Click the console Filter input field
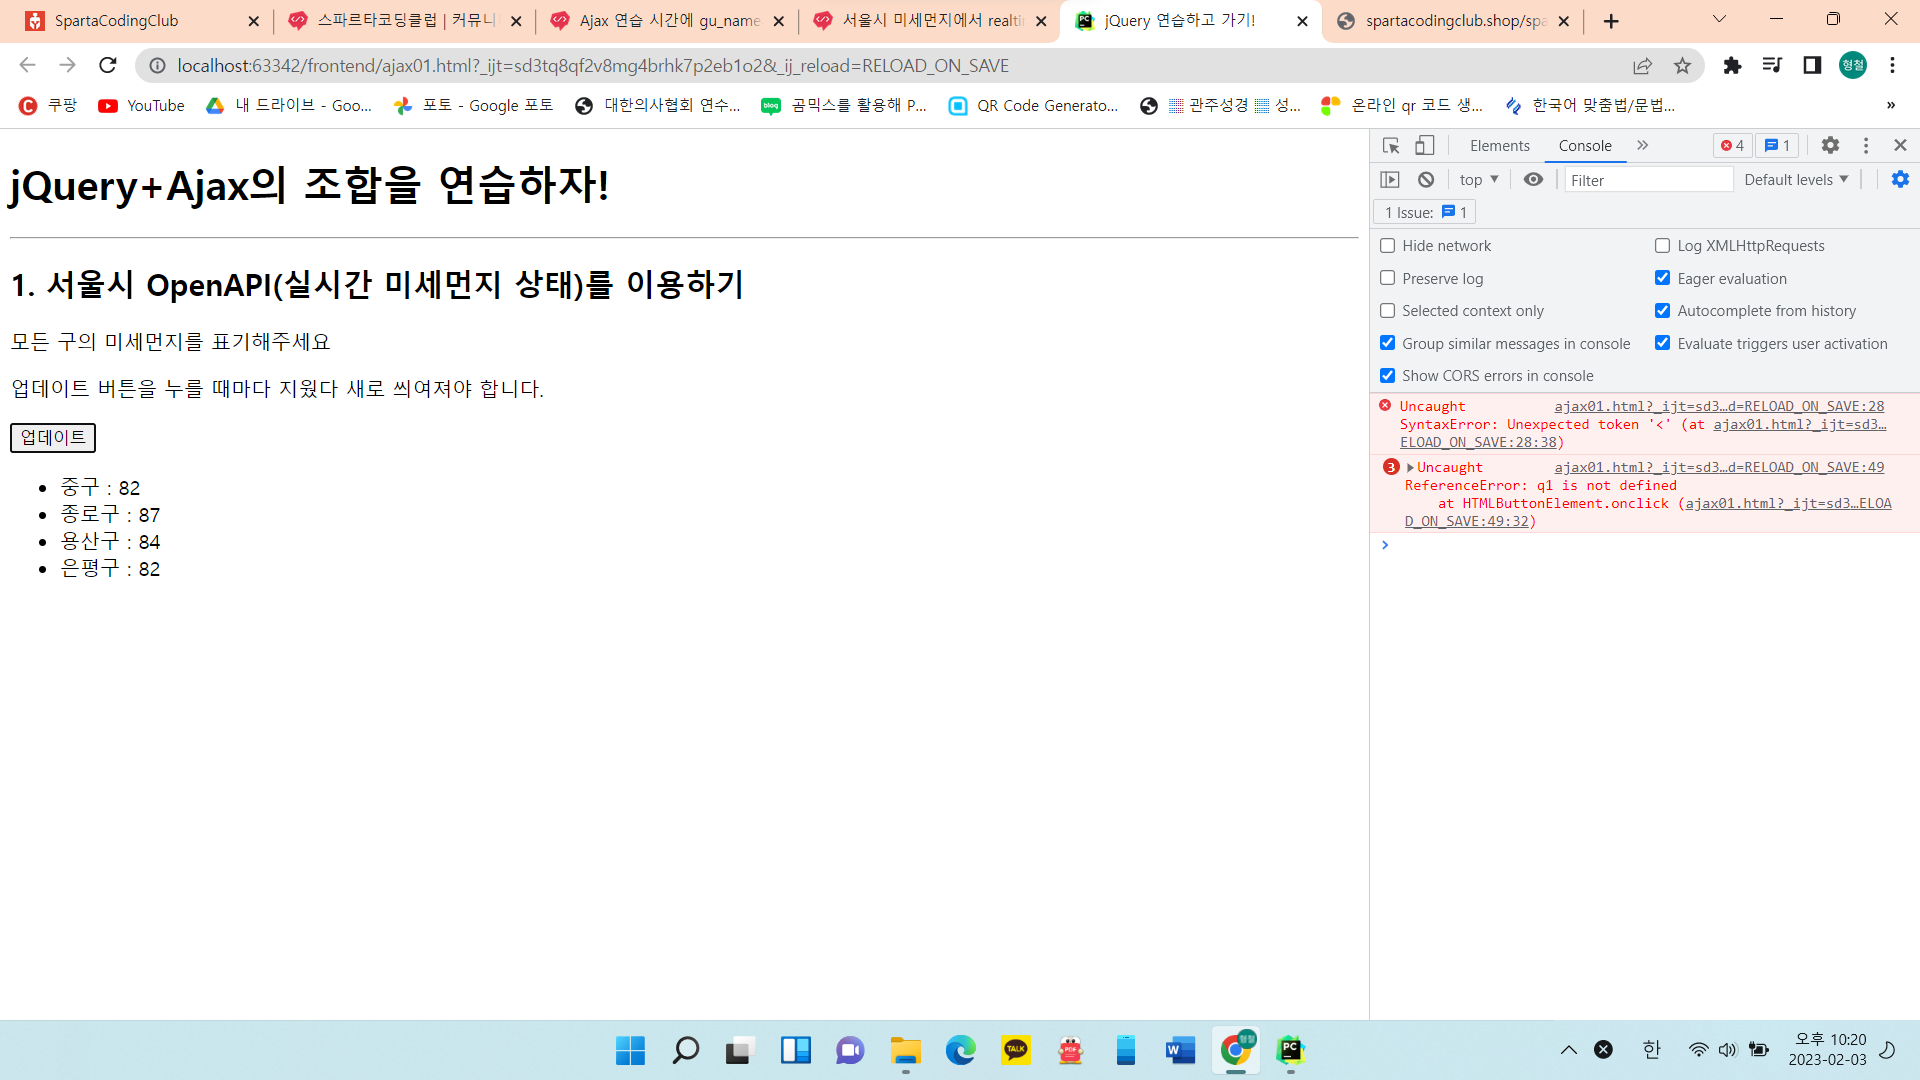This screenshot has width=1920, height=1080. click(x=1648, y=180)
